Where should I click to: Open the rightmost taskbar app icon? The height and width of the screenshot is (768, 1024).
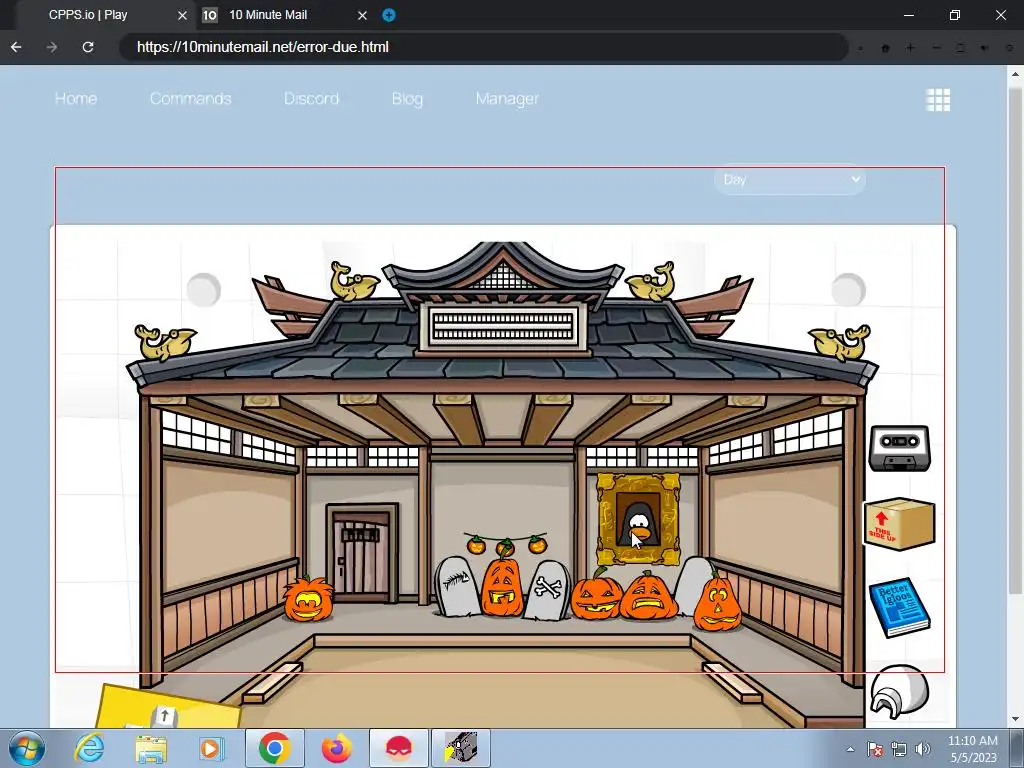[460, 748]
